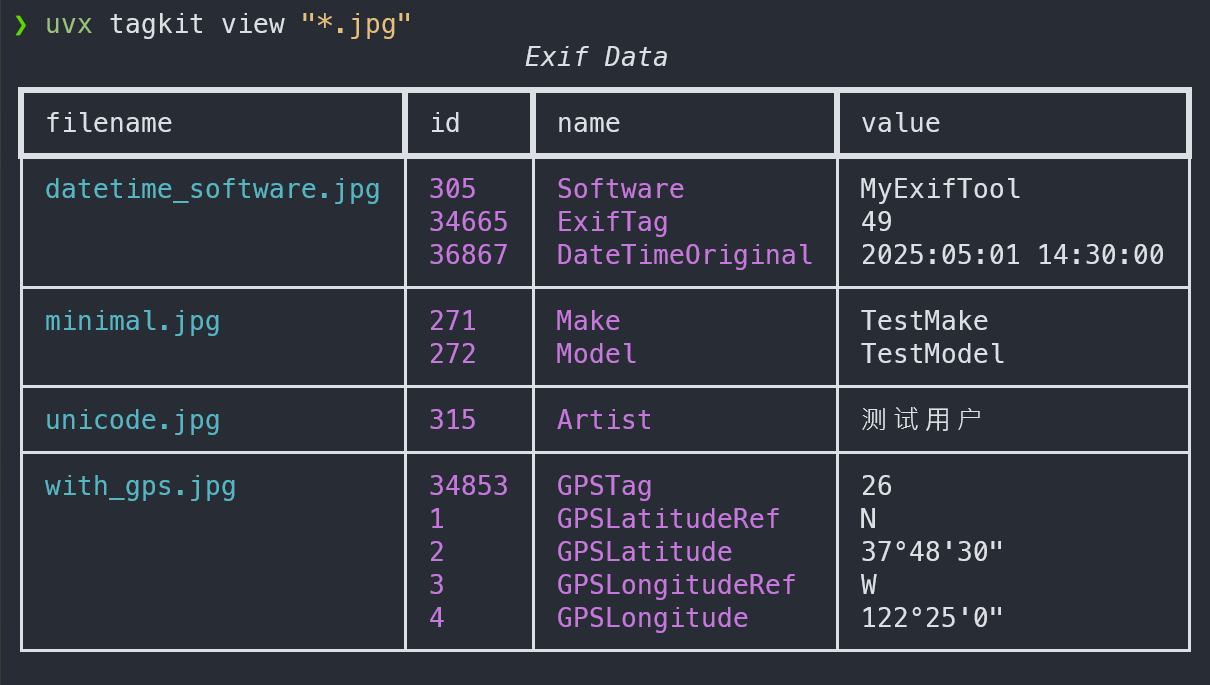Select the "*.jpg" glob argument
This screenshot has width=1210, height=685.
(356, 25)
